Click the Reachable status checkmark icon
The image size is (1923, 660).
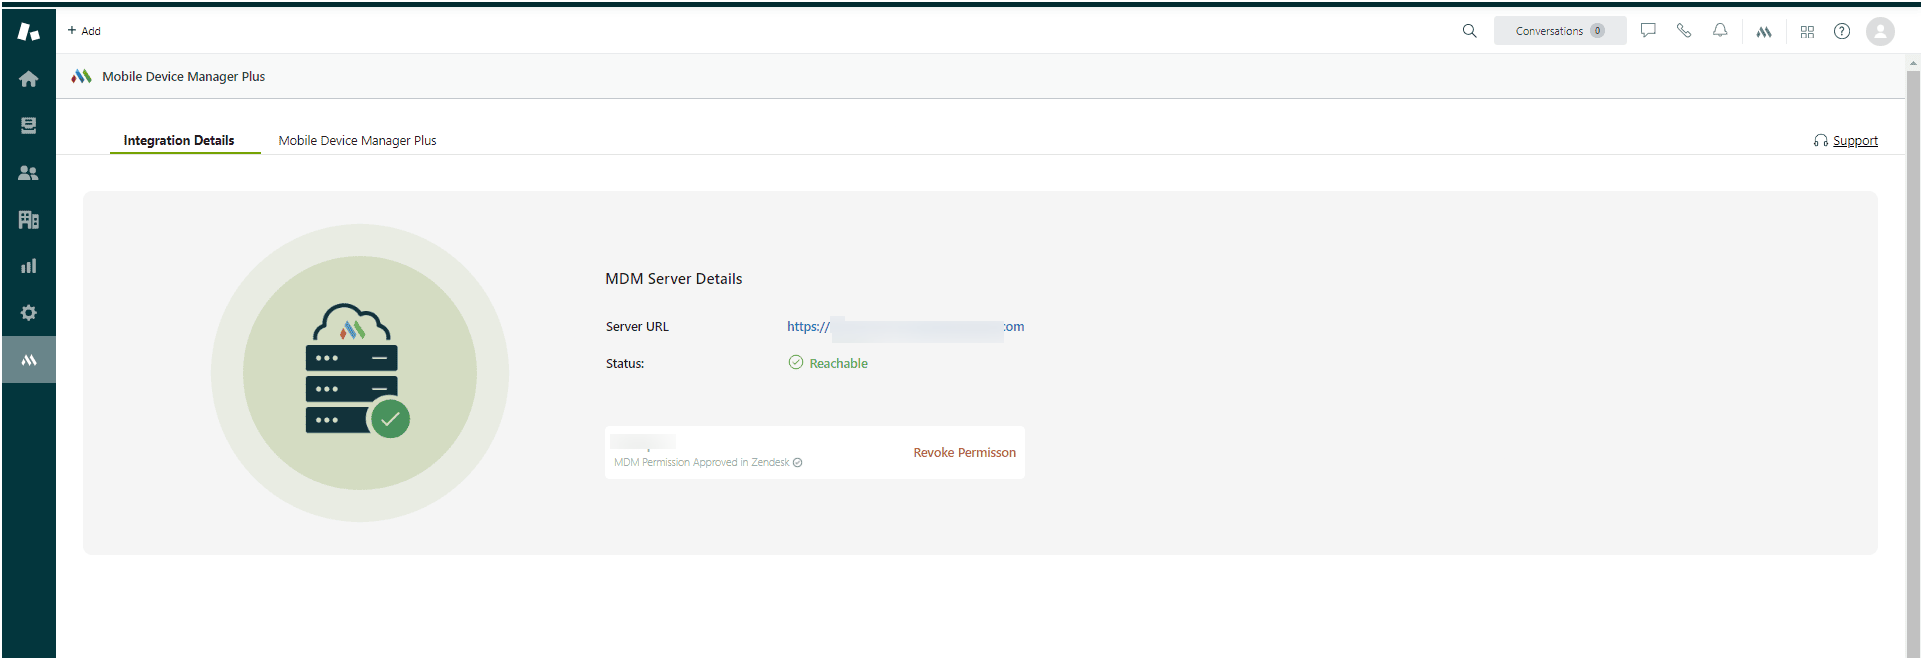(796, 363)
